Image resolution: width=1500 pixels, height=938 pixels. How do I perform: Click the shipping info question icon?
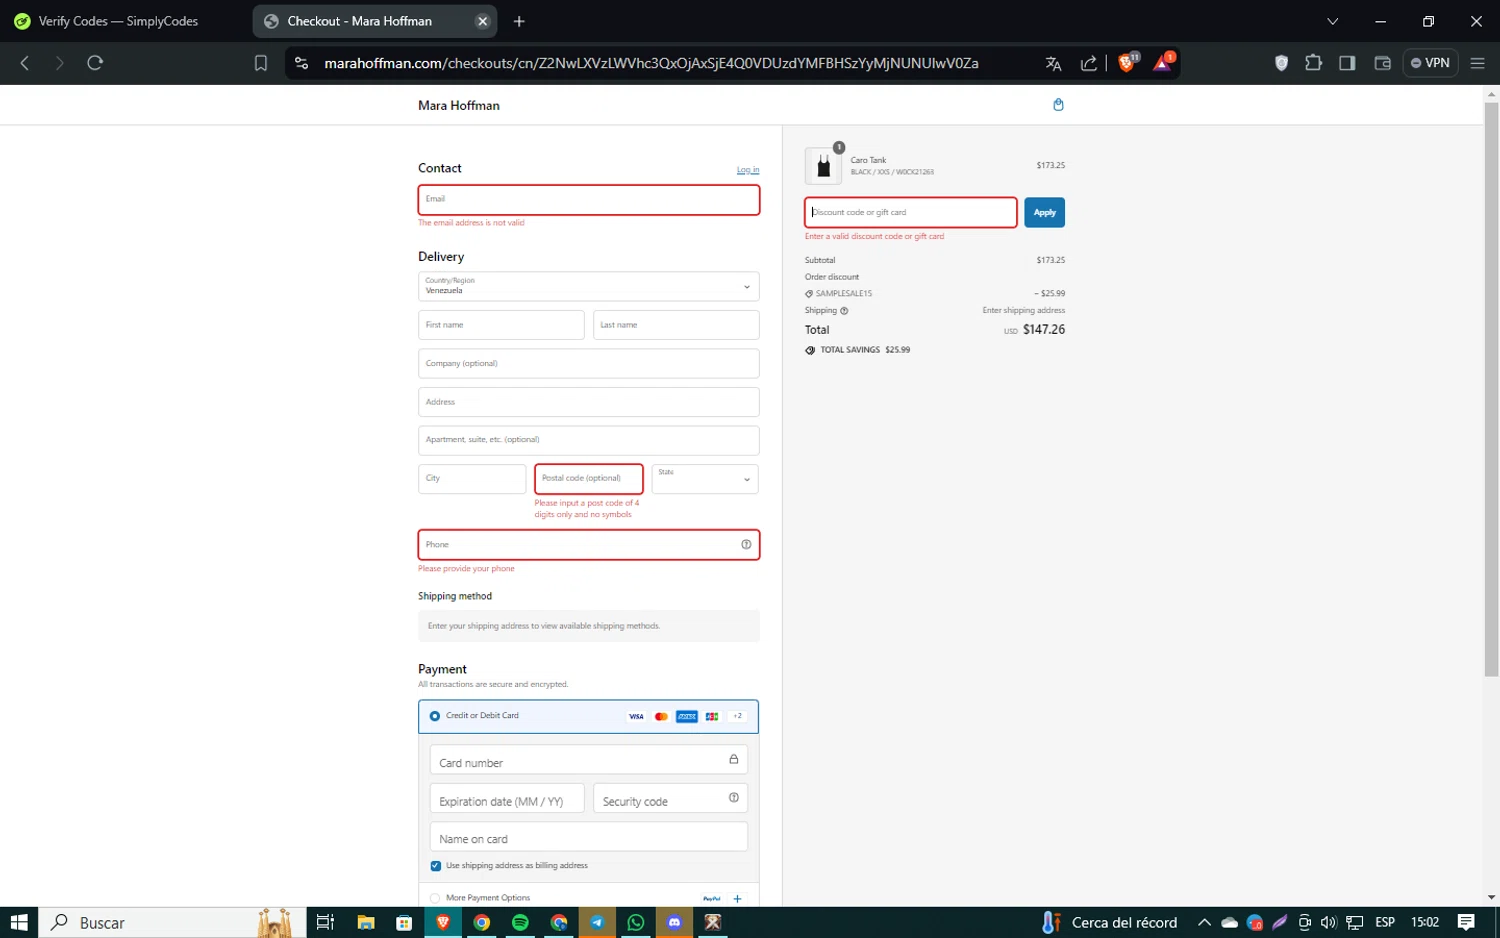point(844,311)
